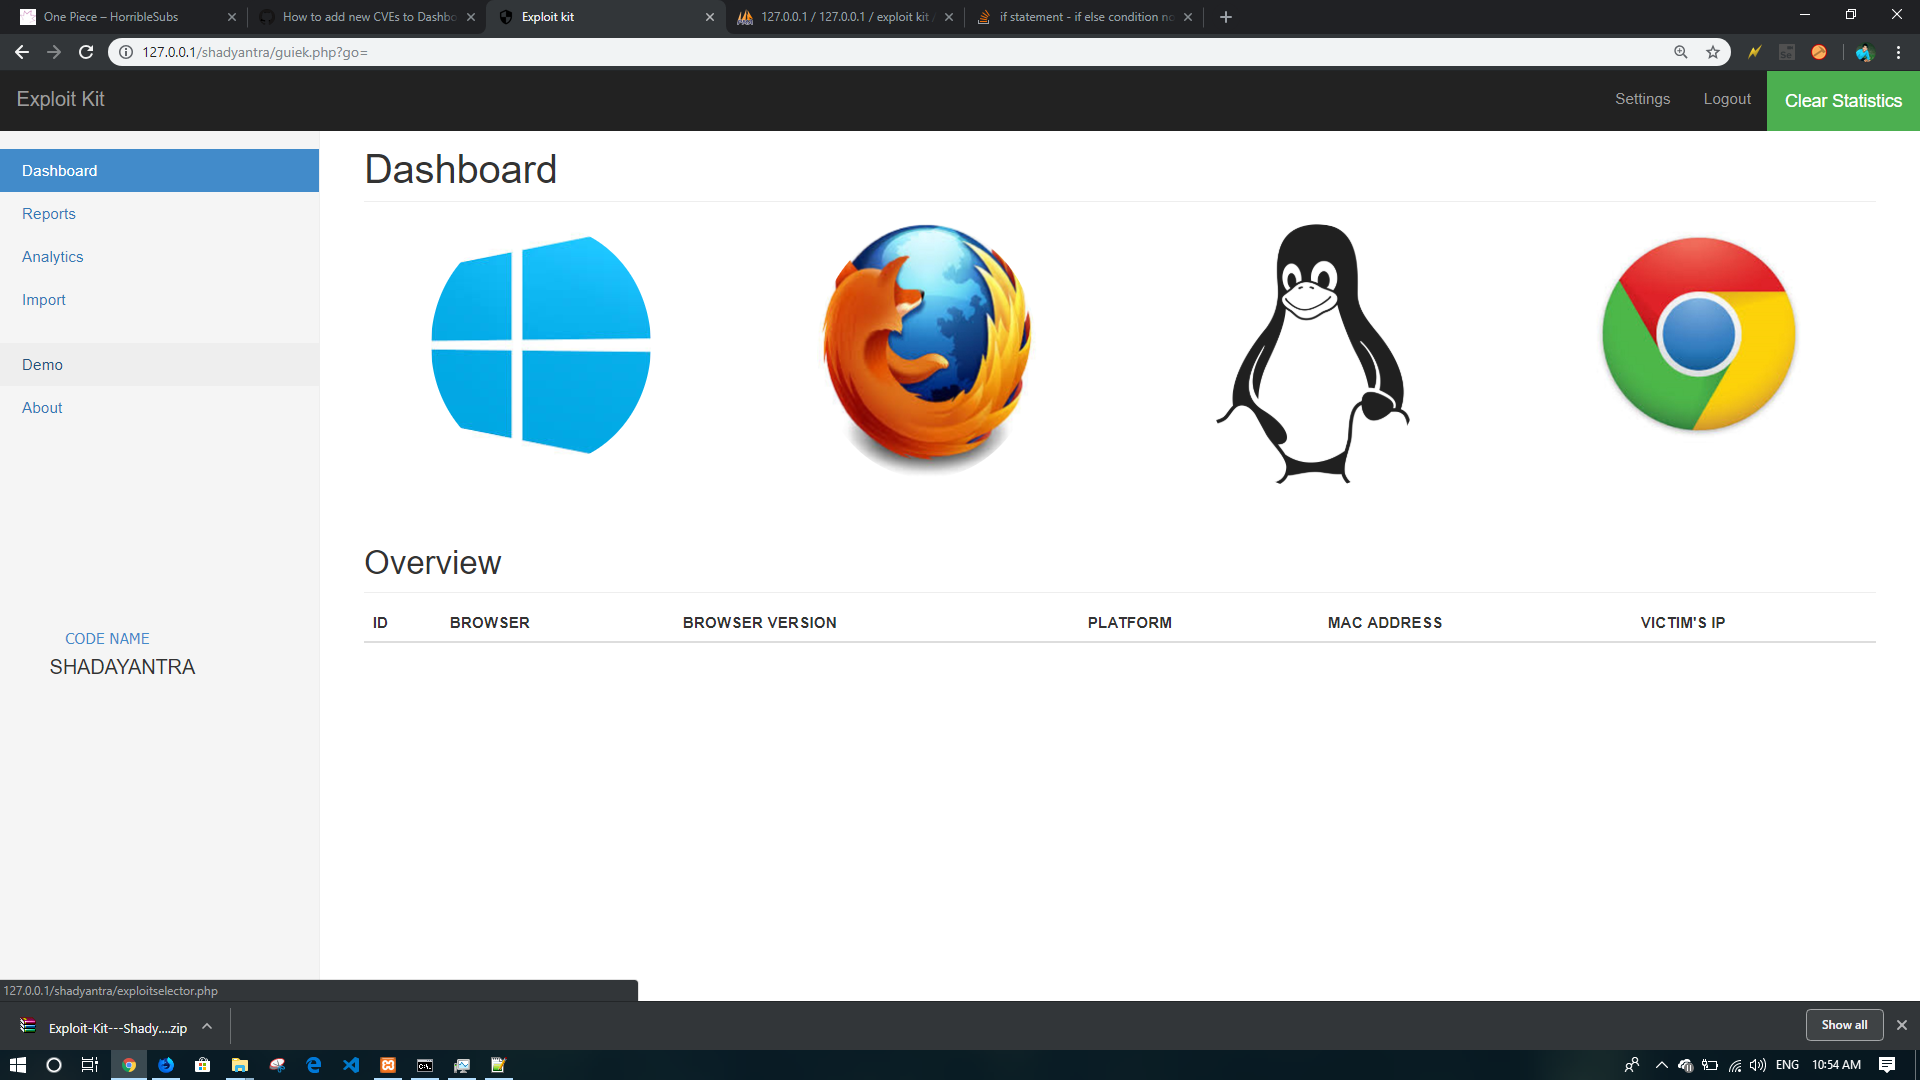
Task: Open File Explorer from the taskbar
Action: (240, 1065)
